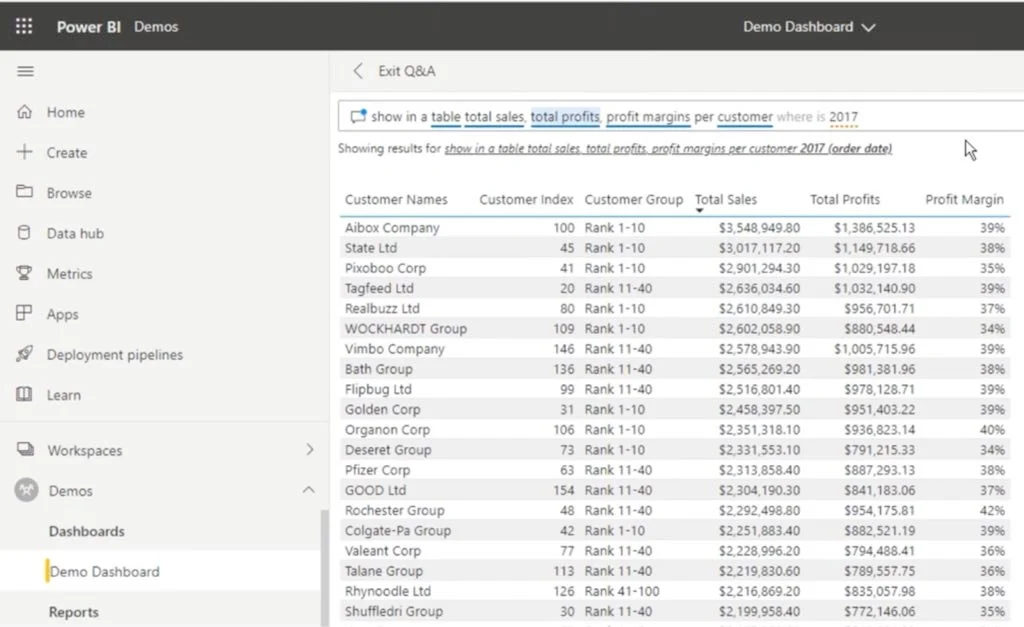Open Data hub in navigation

pyautogui.click(x=75, y=234)
